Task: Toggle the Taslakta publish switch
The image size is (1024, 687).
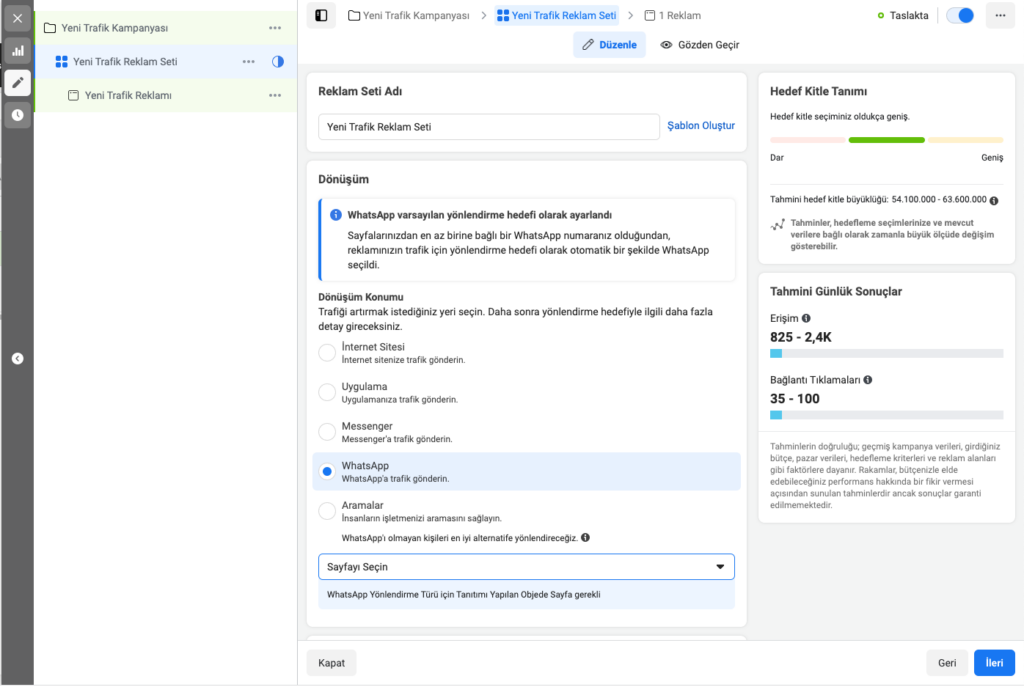Action: pos(959,16)
